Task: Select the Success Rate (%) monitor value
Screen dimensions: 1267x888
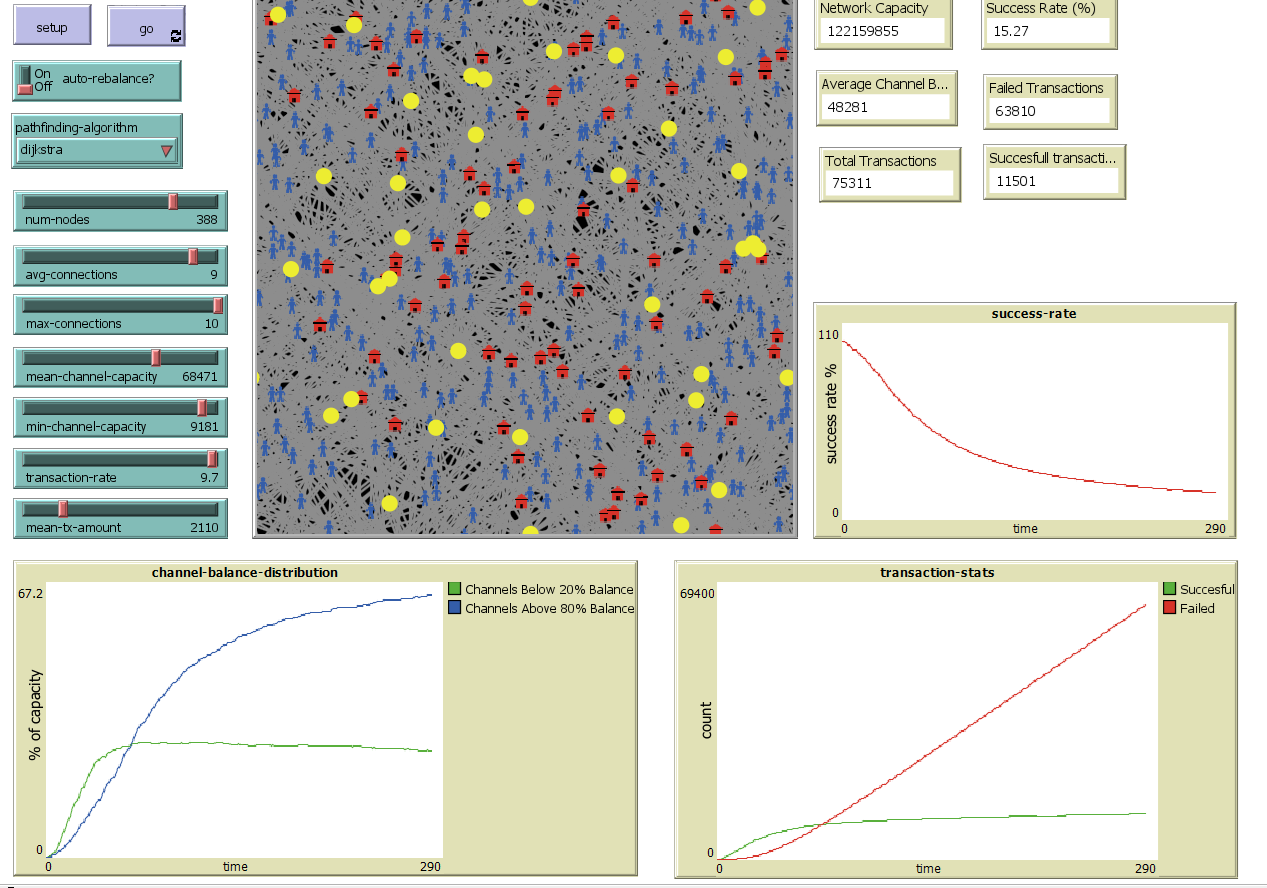Action: tap(1047, 31)
